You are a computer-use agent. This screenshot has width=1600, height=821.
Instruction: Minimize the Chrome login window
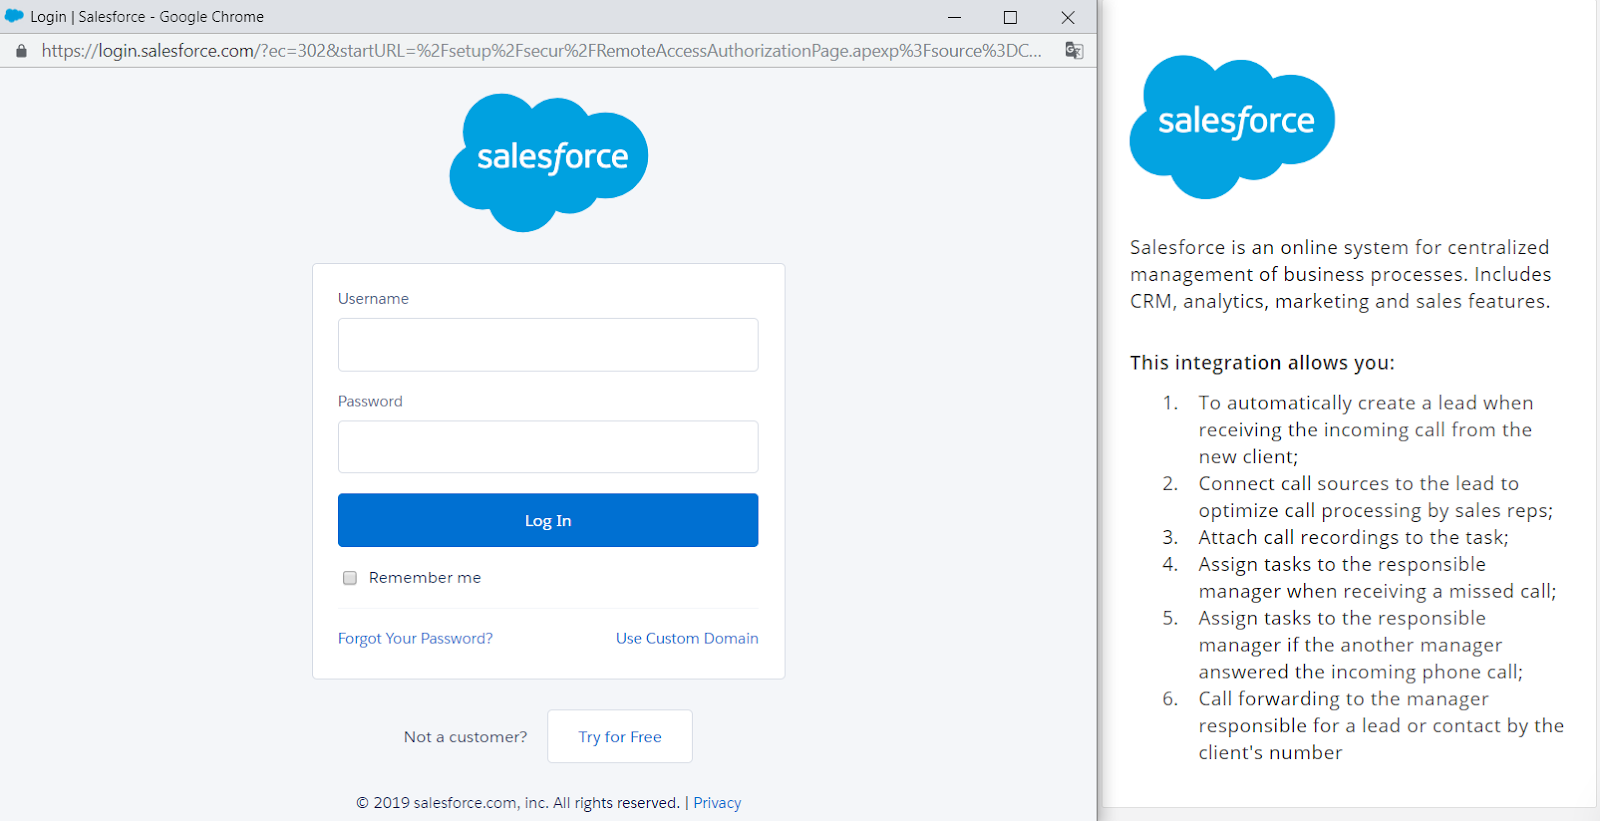coord(954,17)
